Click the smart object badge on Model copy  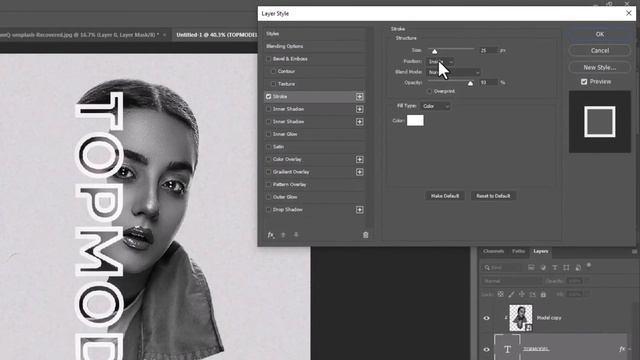[529, 327]
